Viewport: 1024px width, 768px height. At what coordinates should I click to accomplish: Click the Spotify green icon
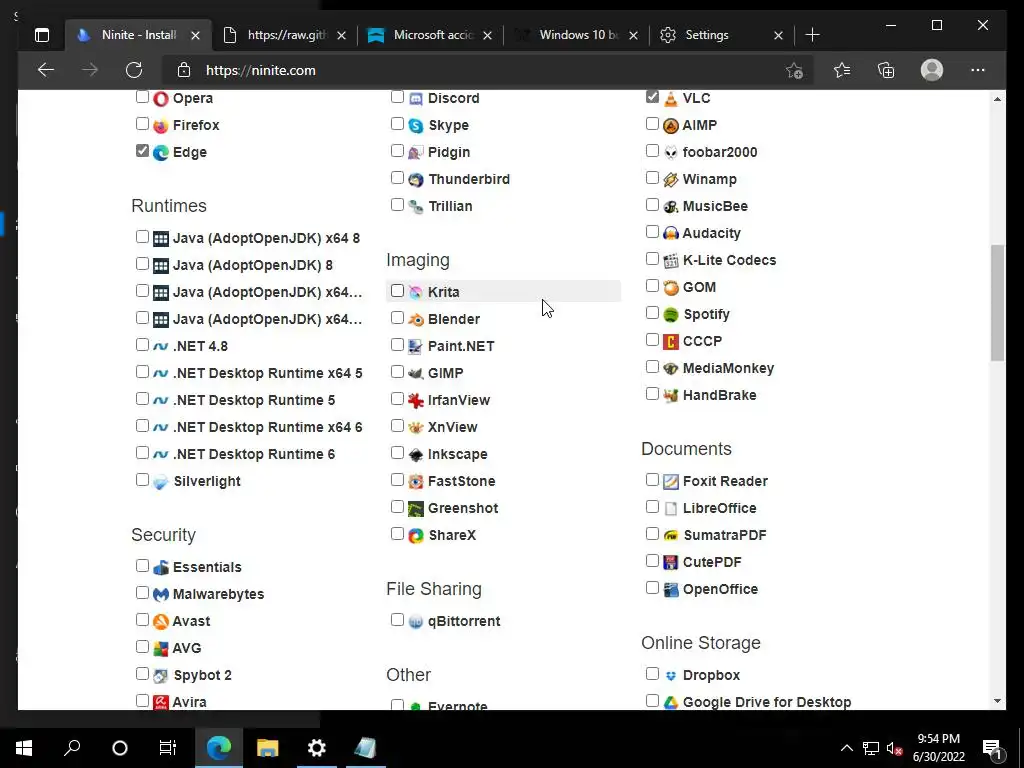(x=671, y=315)
